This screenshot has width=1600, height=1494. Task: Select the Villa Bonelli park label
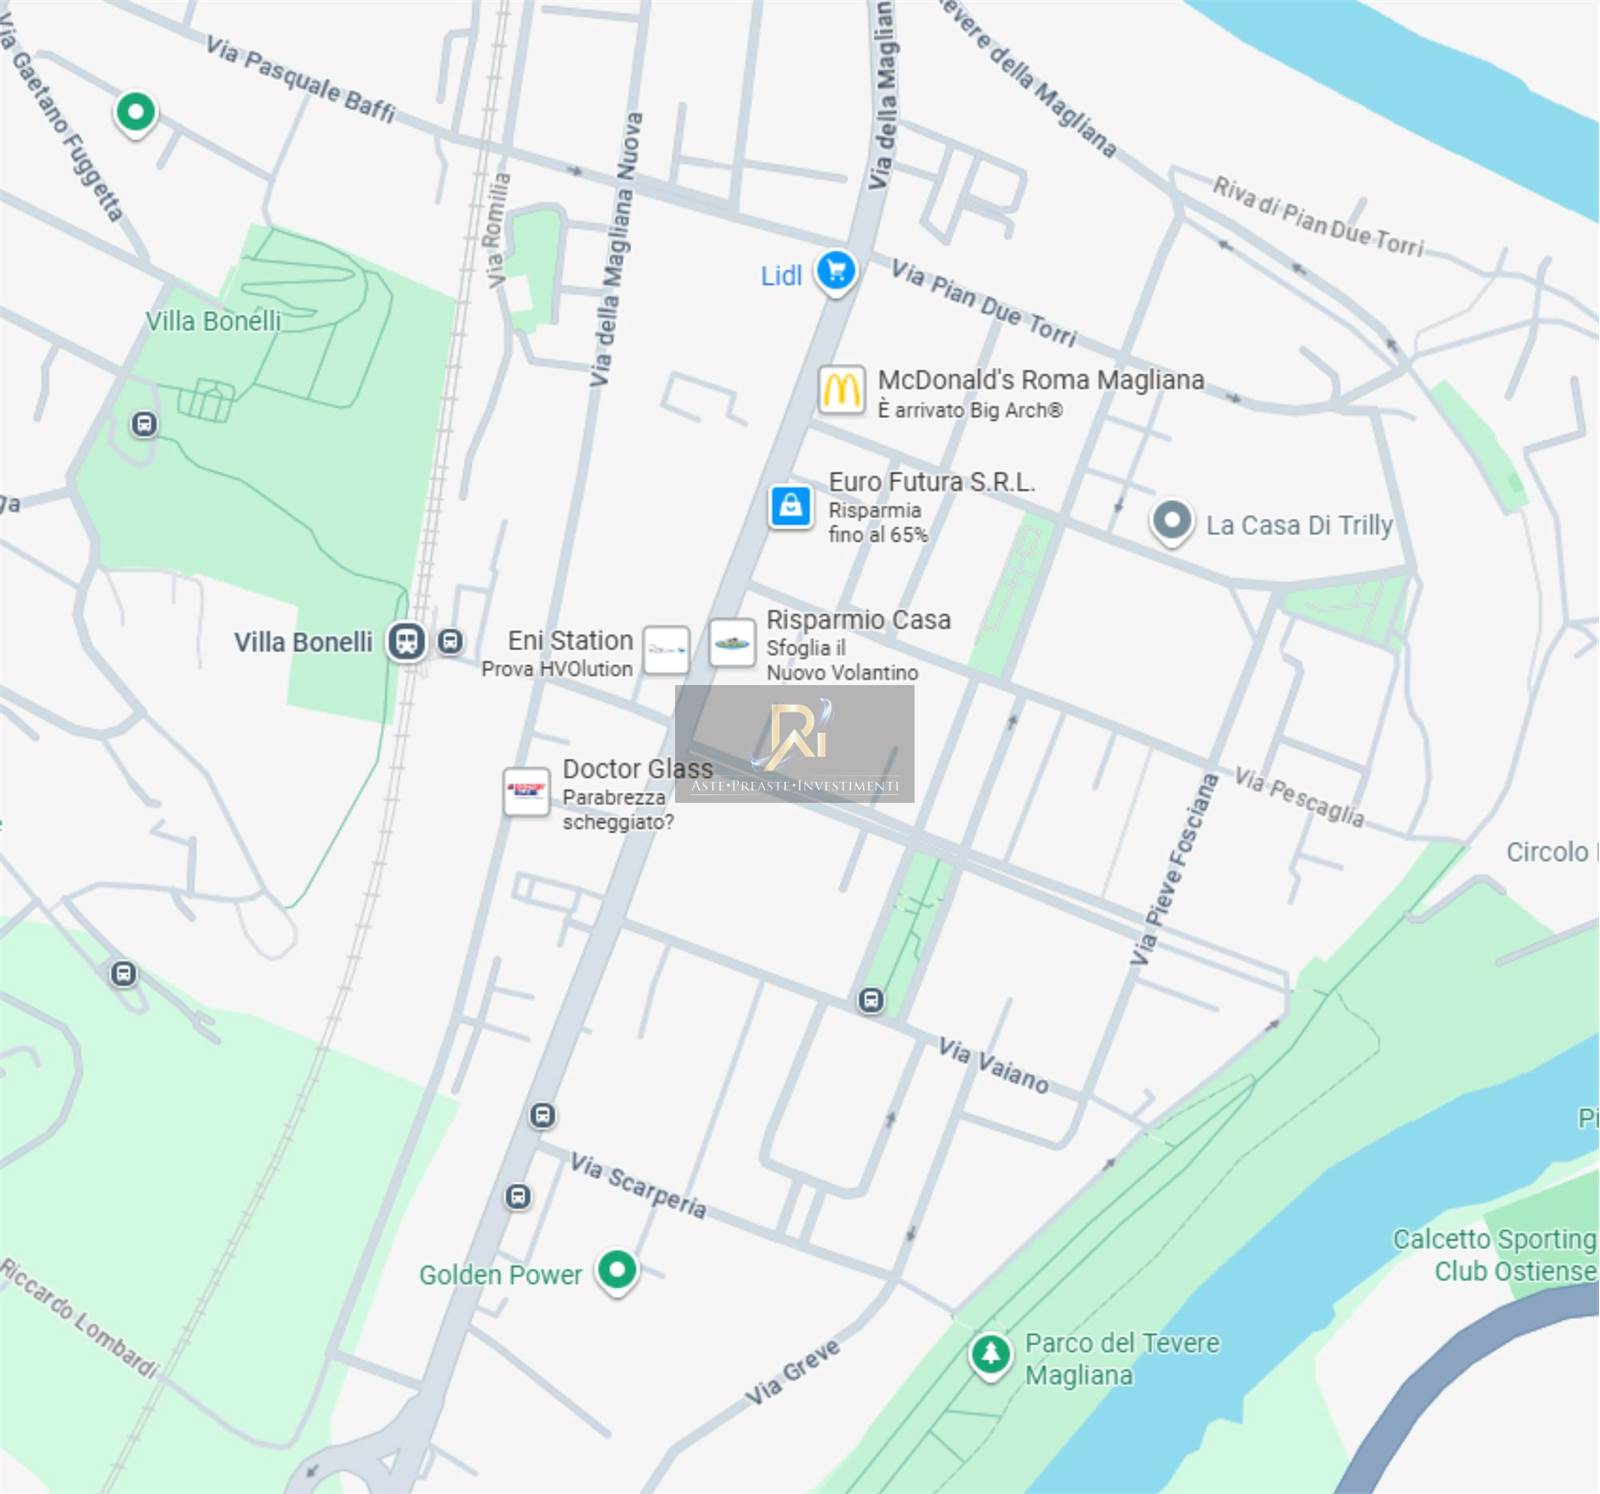213,321
